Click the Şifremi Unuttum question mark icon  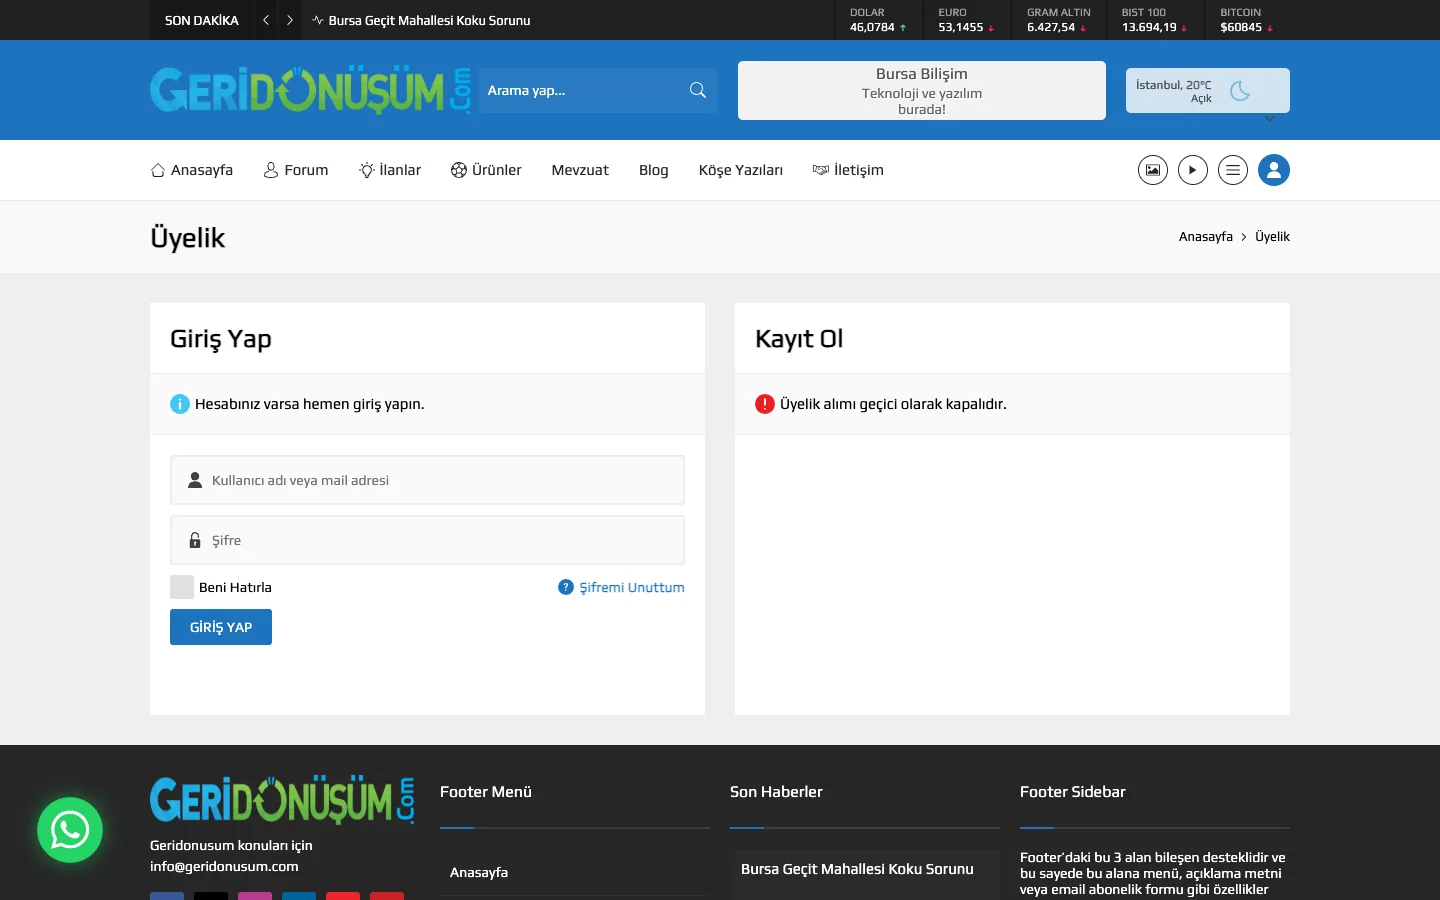coord(566,587)
